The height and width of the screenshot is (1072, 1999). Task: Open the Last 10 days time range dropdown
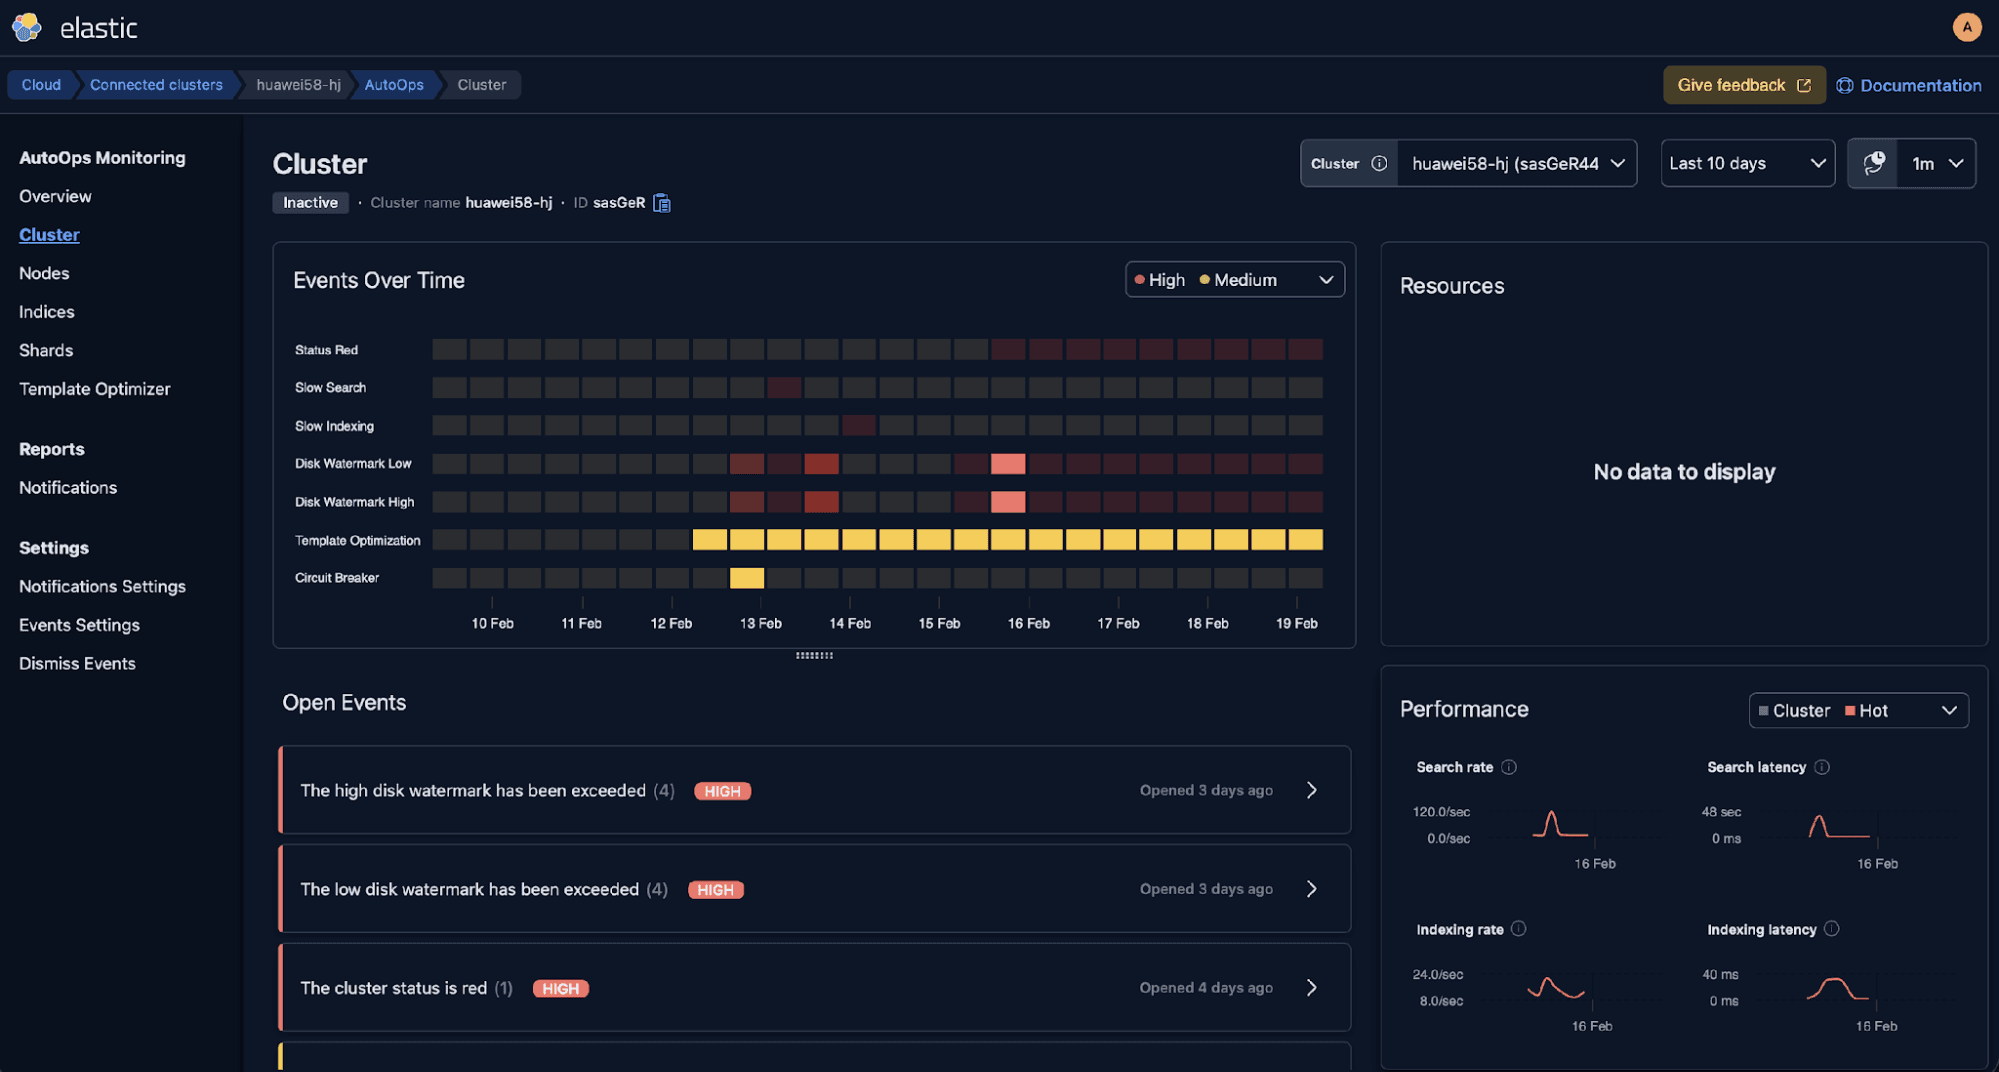coord(1747,163)
